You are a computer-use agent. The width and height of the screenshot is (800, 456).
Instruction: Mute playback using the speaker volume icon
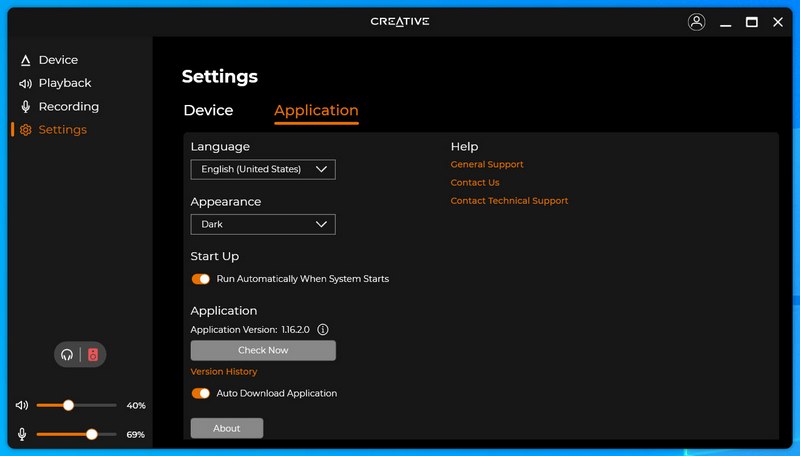click(22, 406)
